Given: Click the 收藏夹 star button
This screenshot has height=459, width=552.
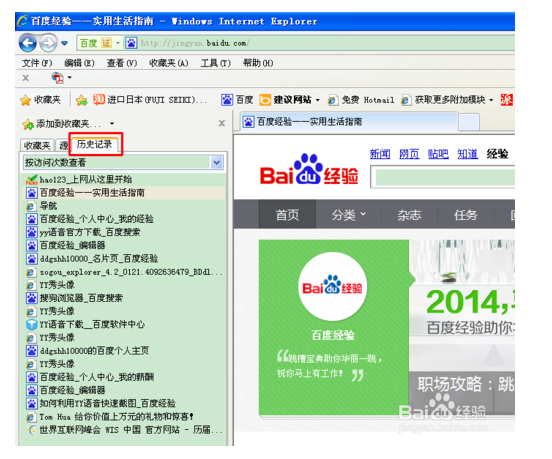Looking at the screenshot, I should point(40,100).
